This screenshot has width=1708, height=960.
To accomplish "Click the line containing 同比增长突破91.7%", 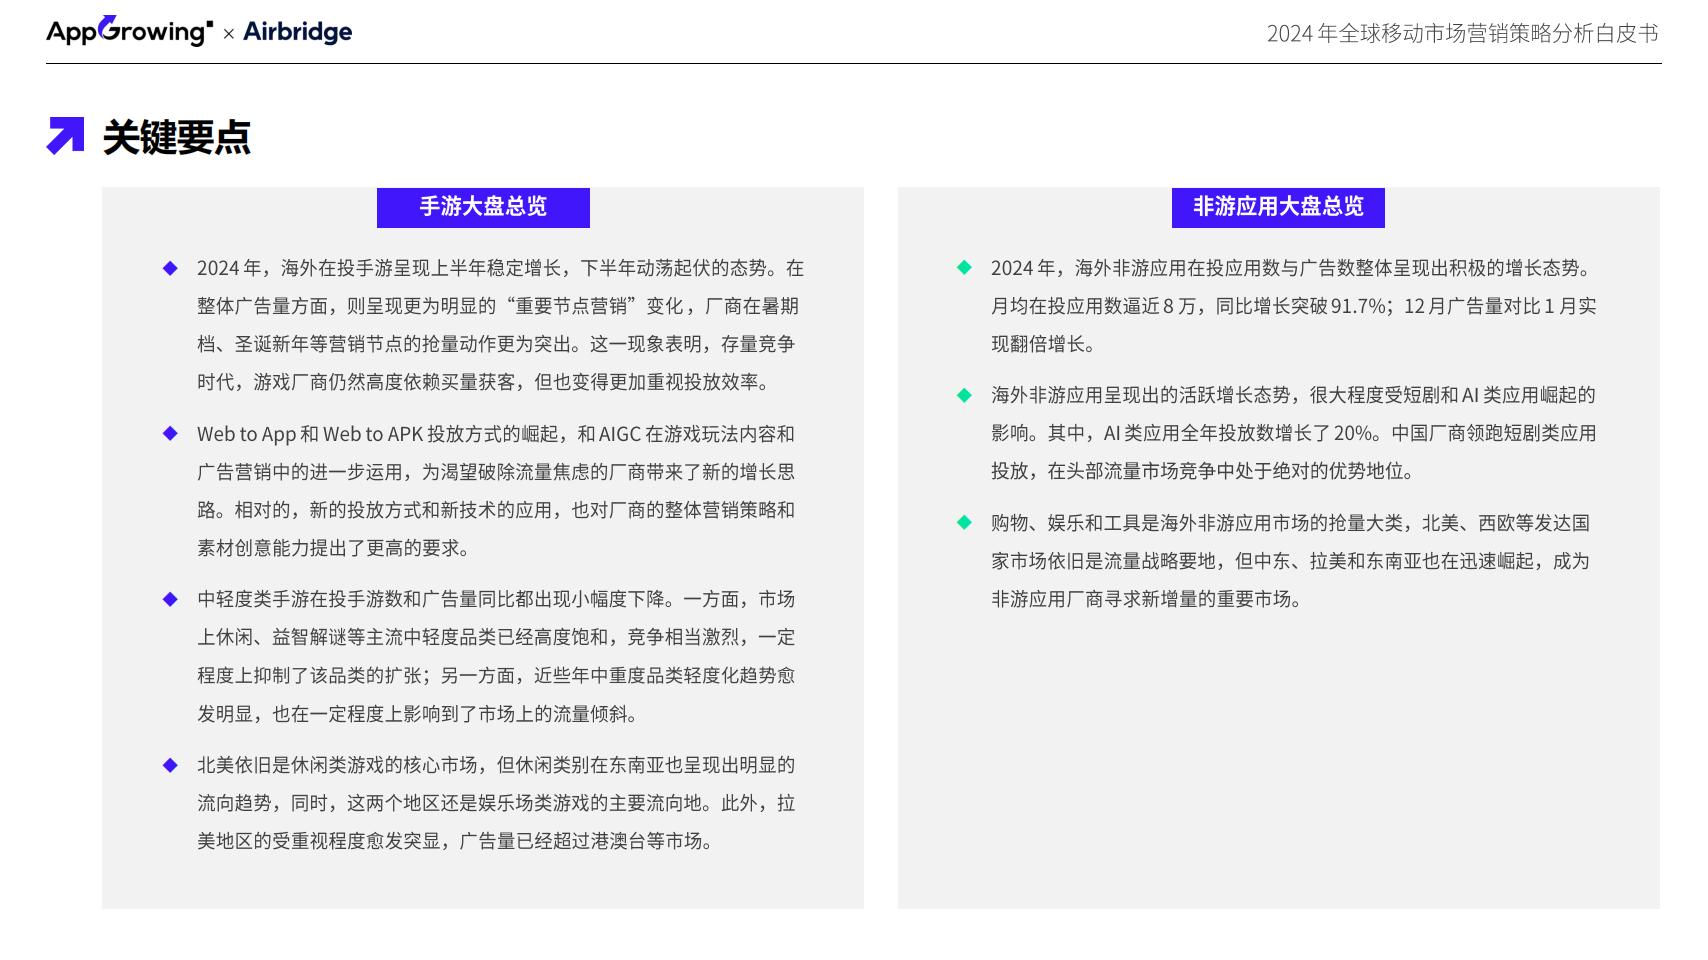I will point(1294,306).
